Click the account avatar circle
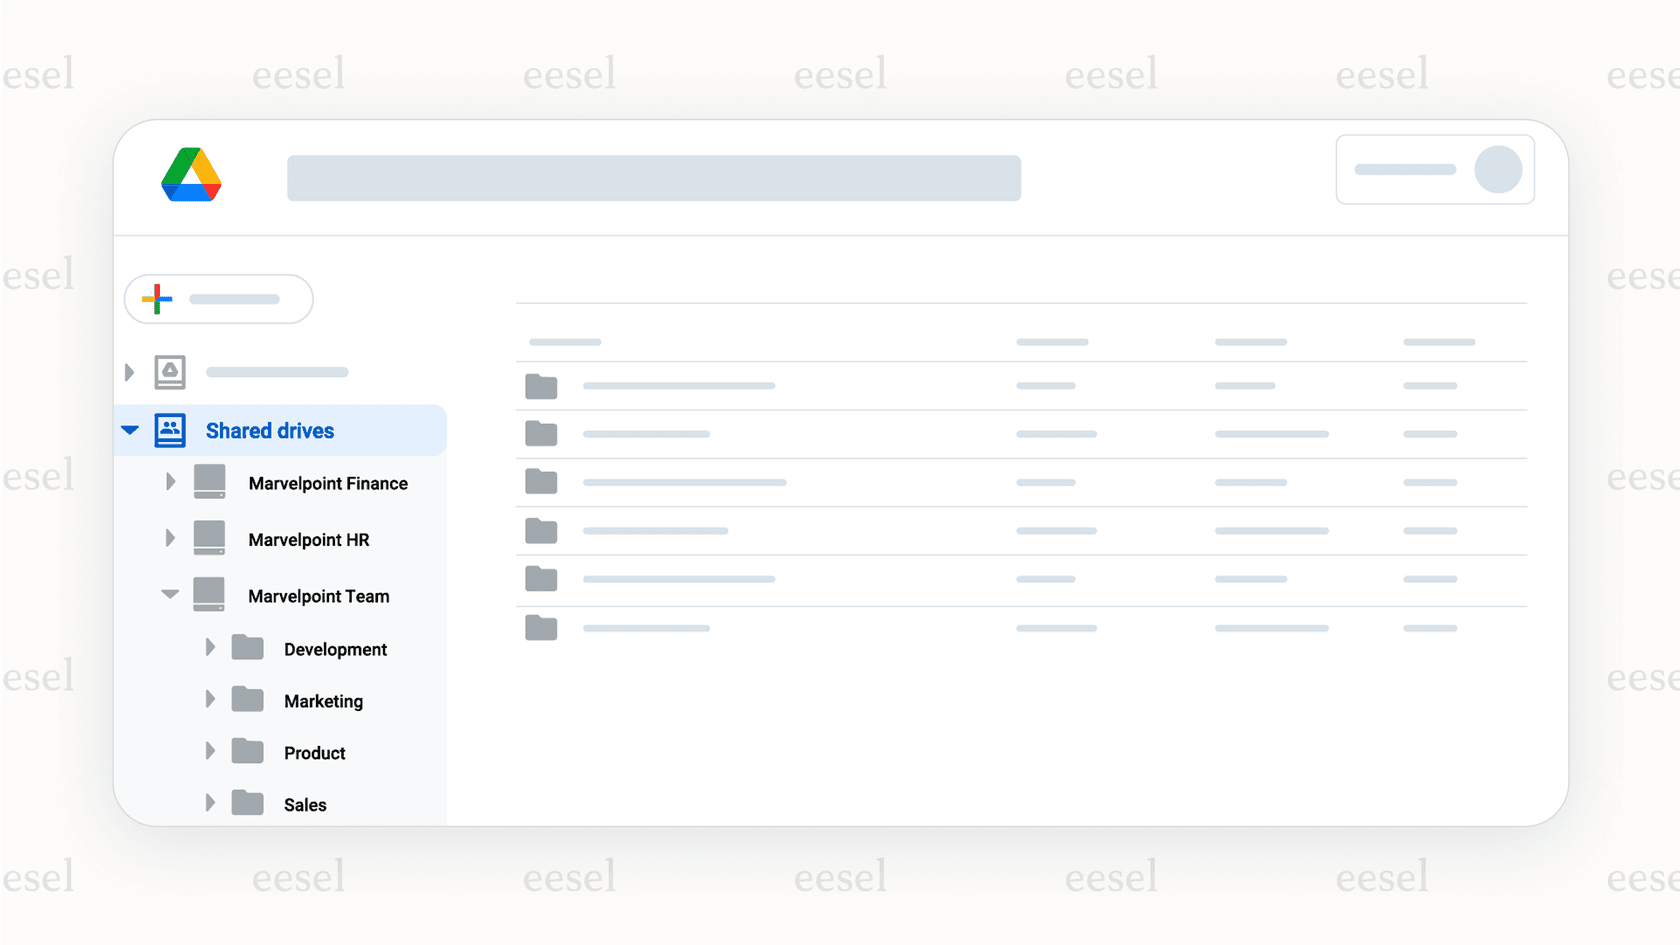 [x=1498, y=170]
